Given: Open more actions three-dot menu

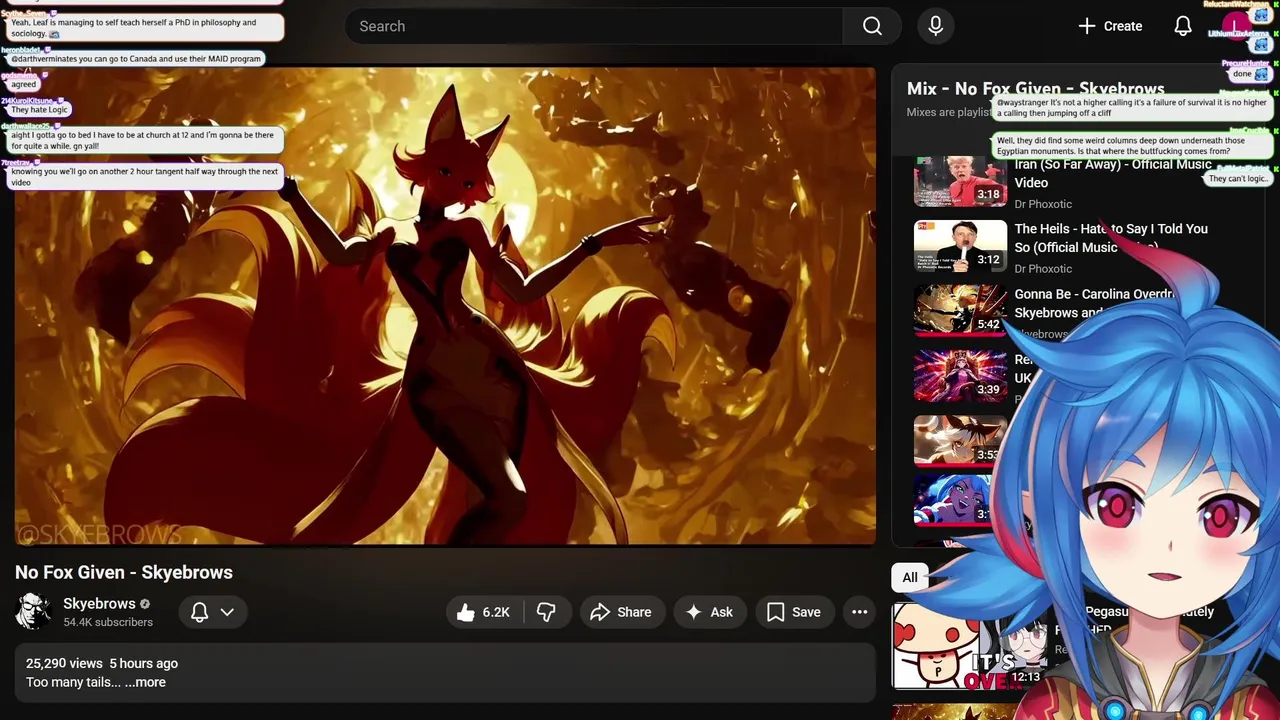Looking at the screenshot, I should pyautogui.click(x=859, y=612).
